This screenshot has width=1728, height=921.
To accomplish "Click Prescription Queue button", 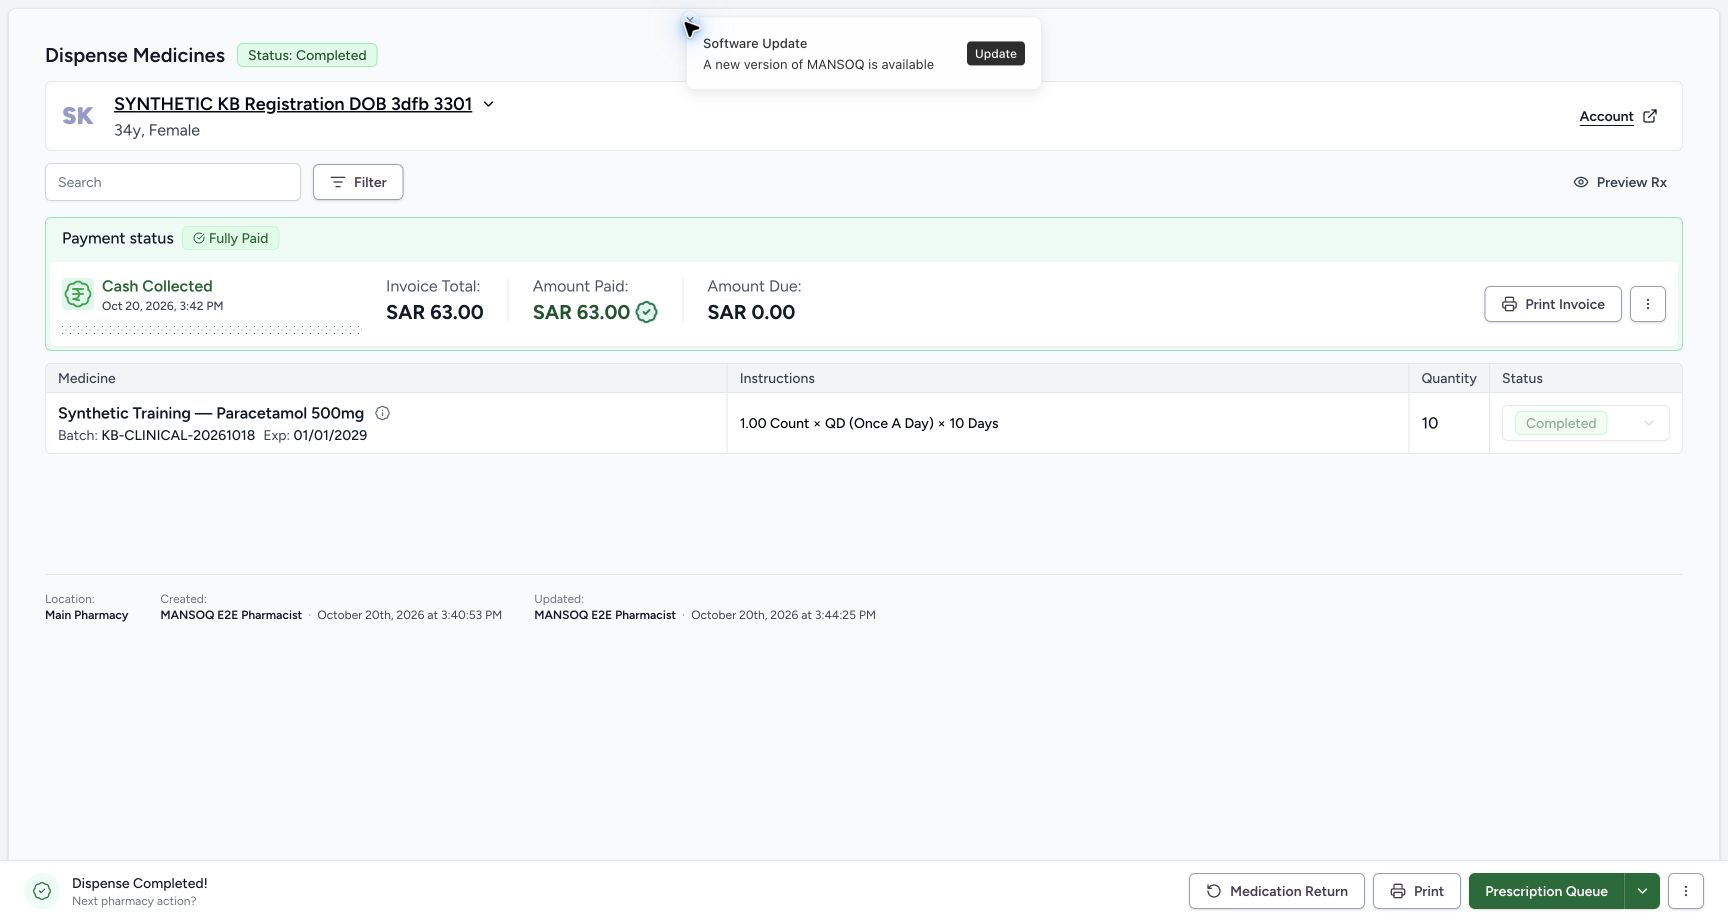I will coord(1546,891).
